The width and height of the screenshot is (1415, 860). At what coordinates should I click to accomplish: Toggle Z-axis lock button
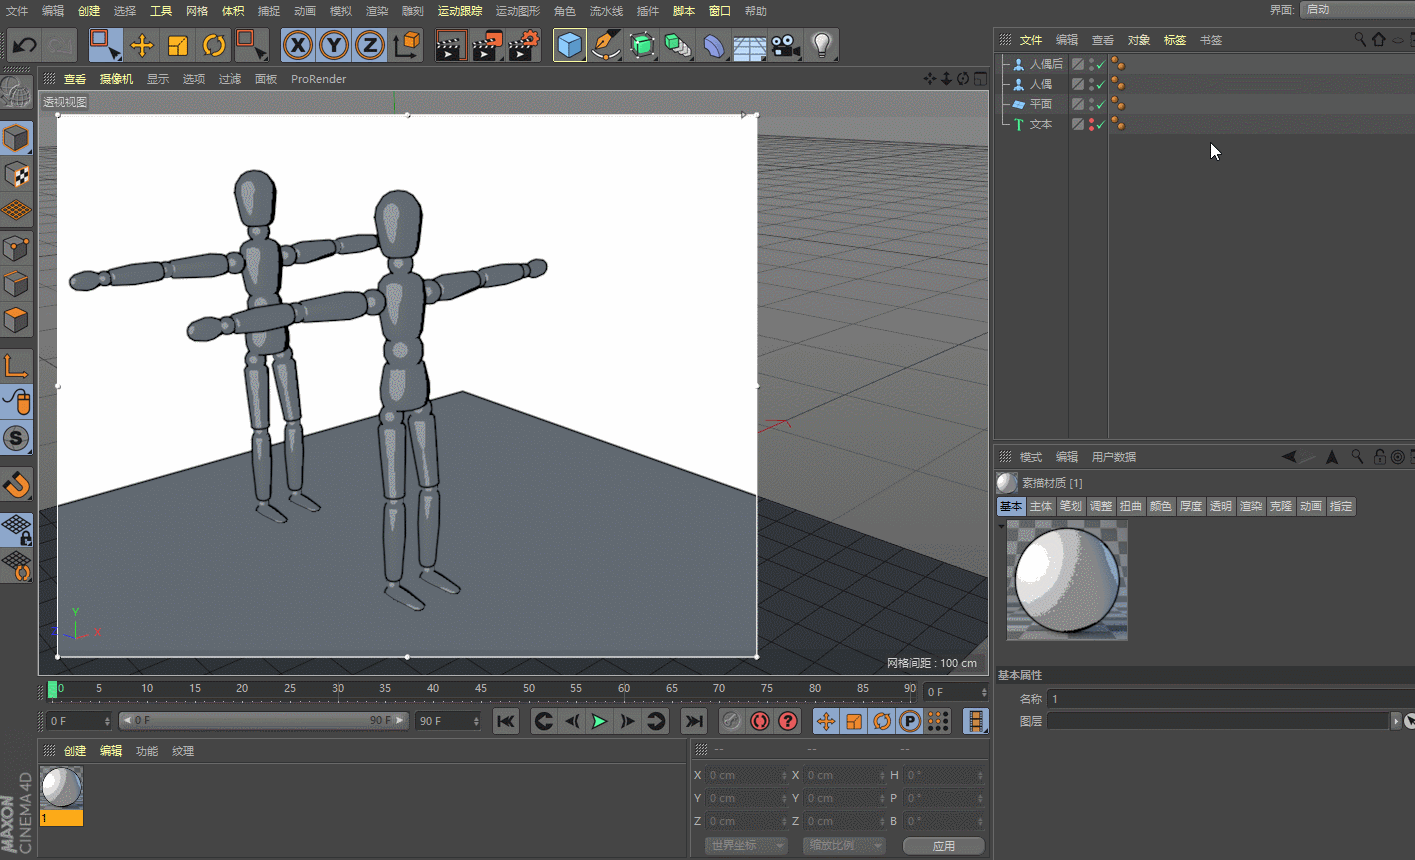click(x=370, y=45)
